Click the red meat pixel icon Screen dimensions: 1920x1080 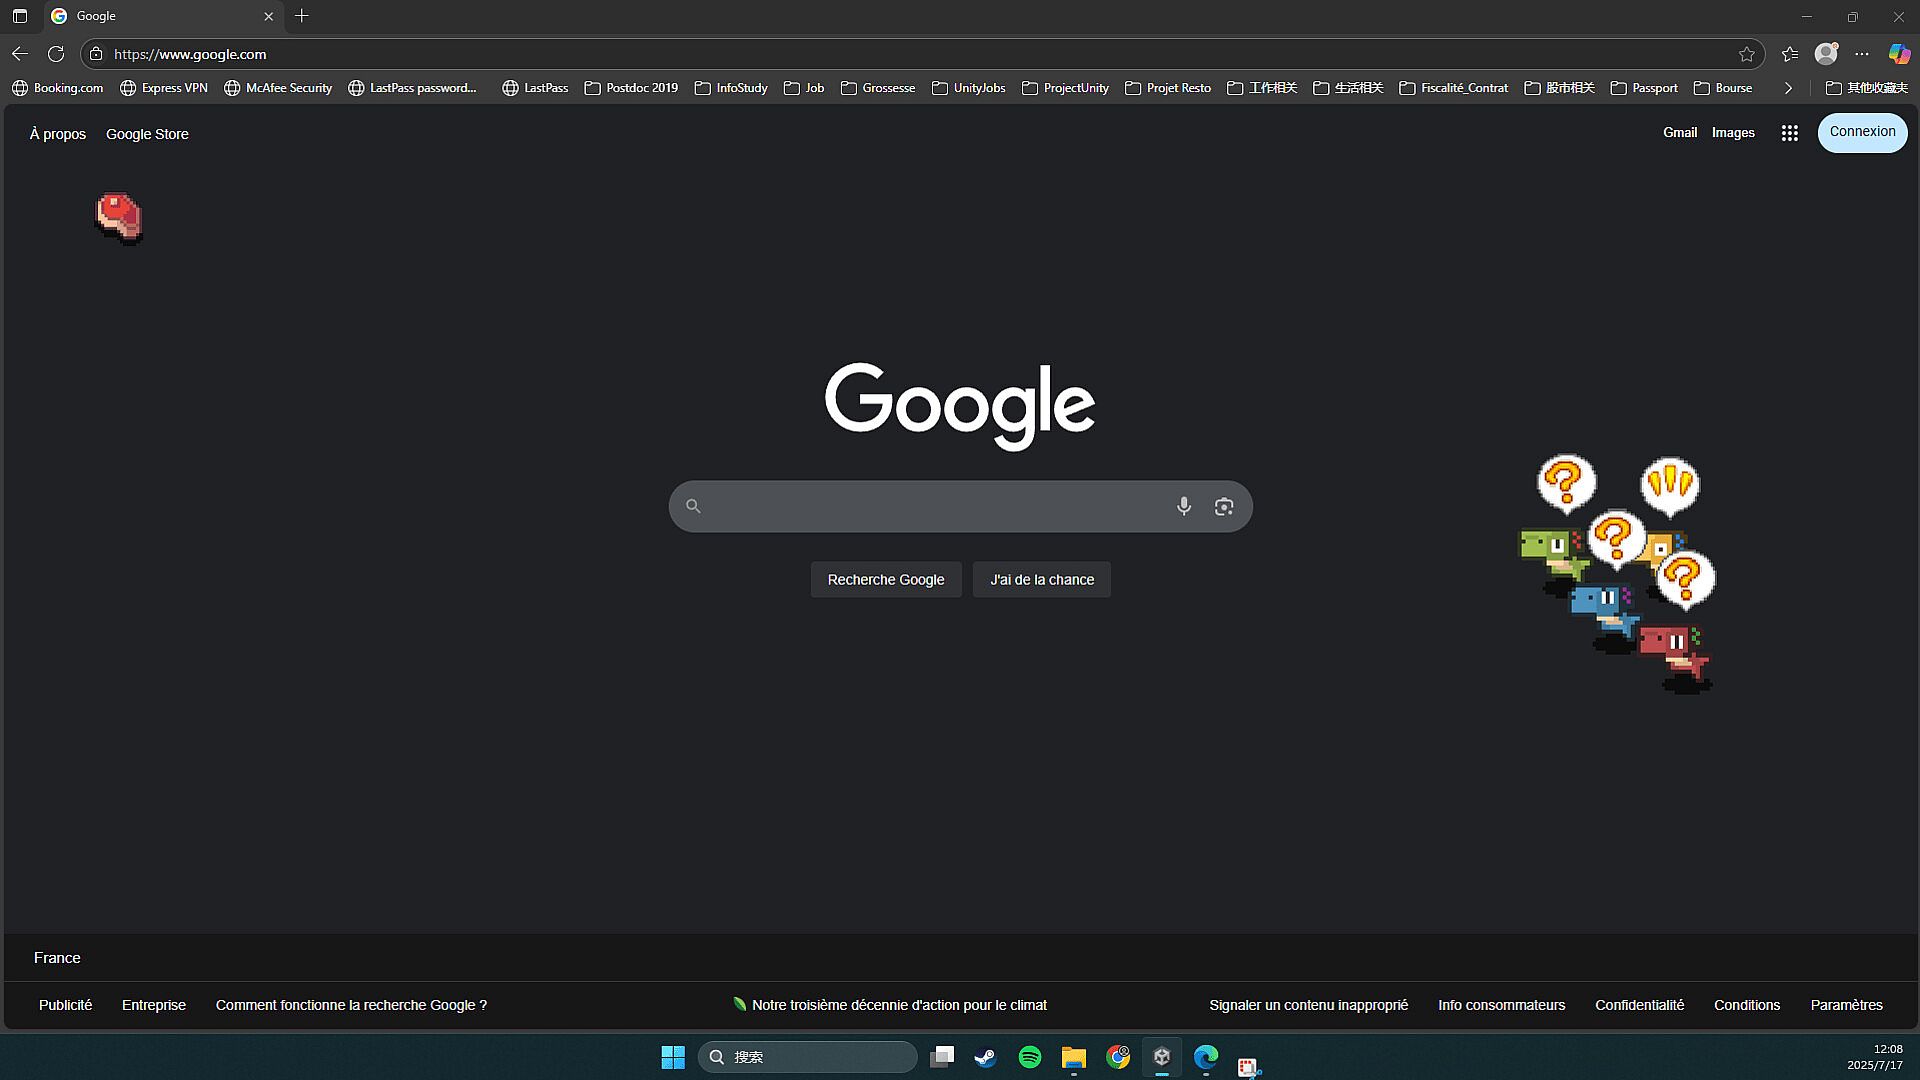(119, 217)
